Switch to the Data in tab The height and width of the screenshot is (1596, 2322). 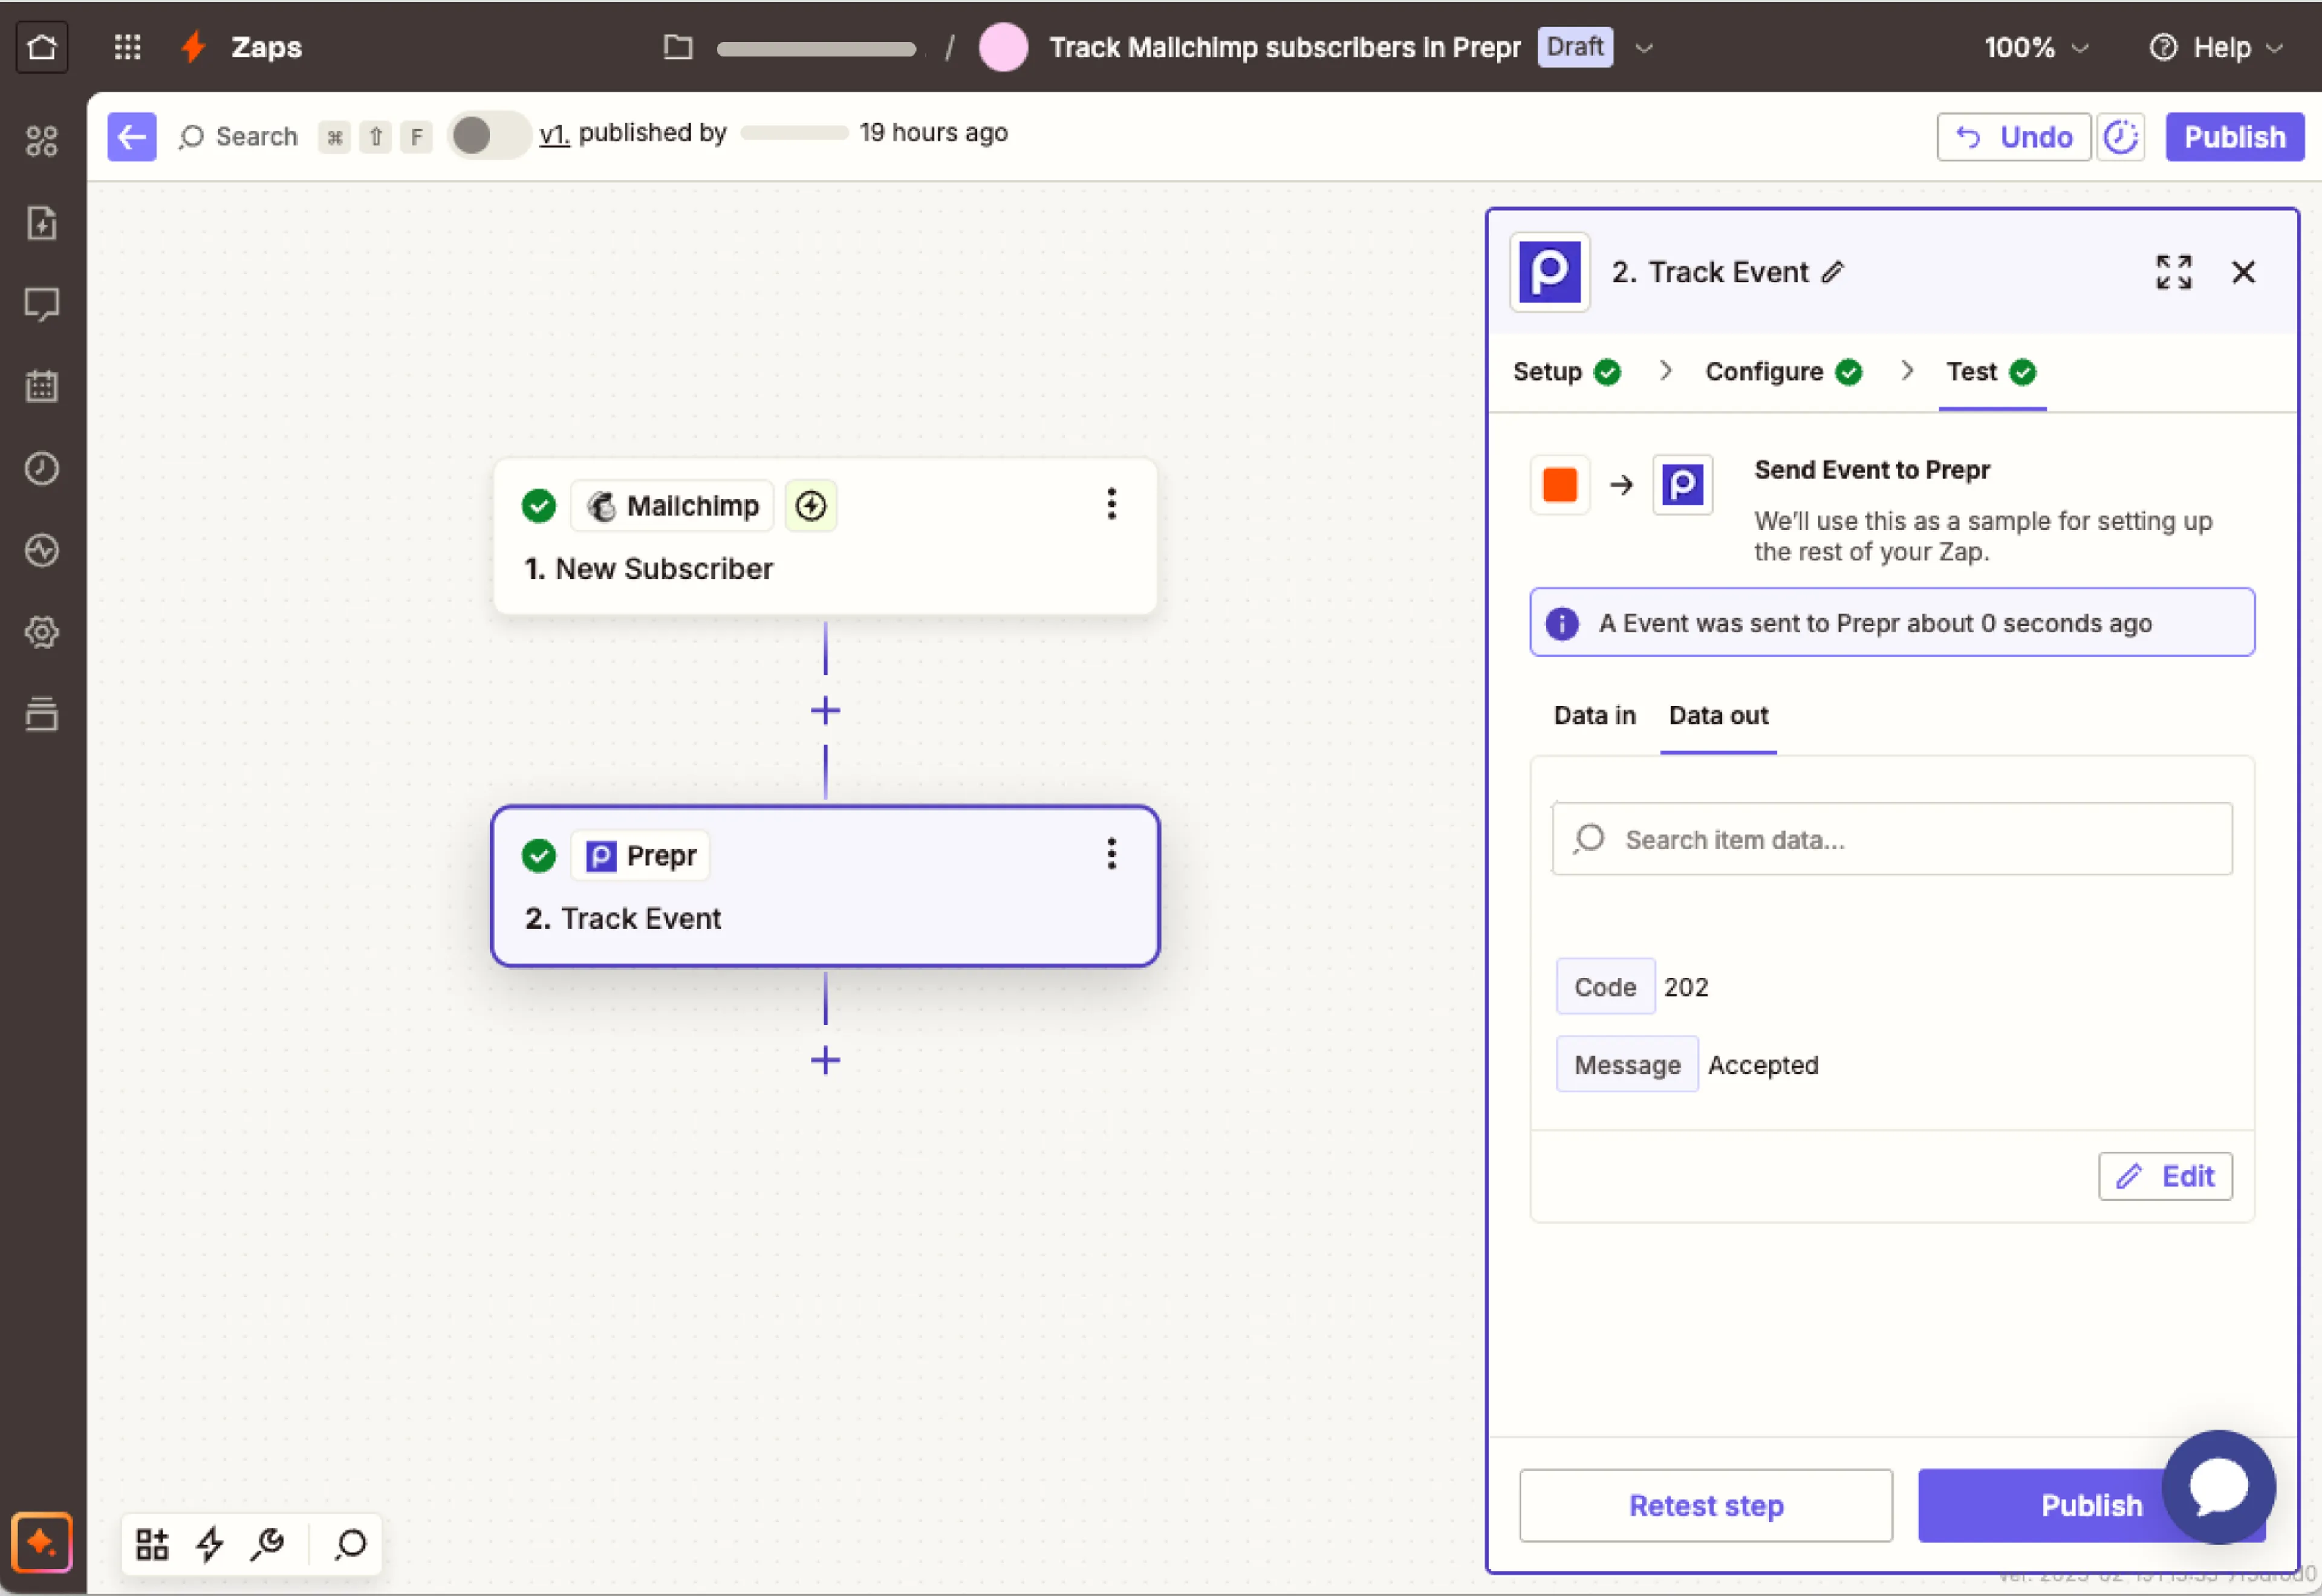pyautogui.click(x=1594, y=715)
